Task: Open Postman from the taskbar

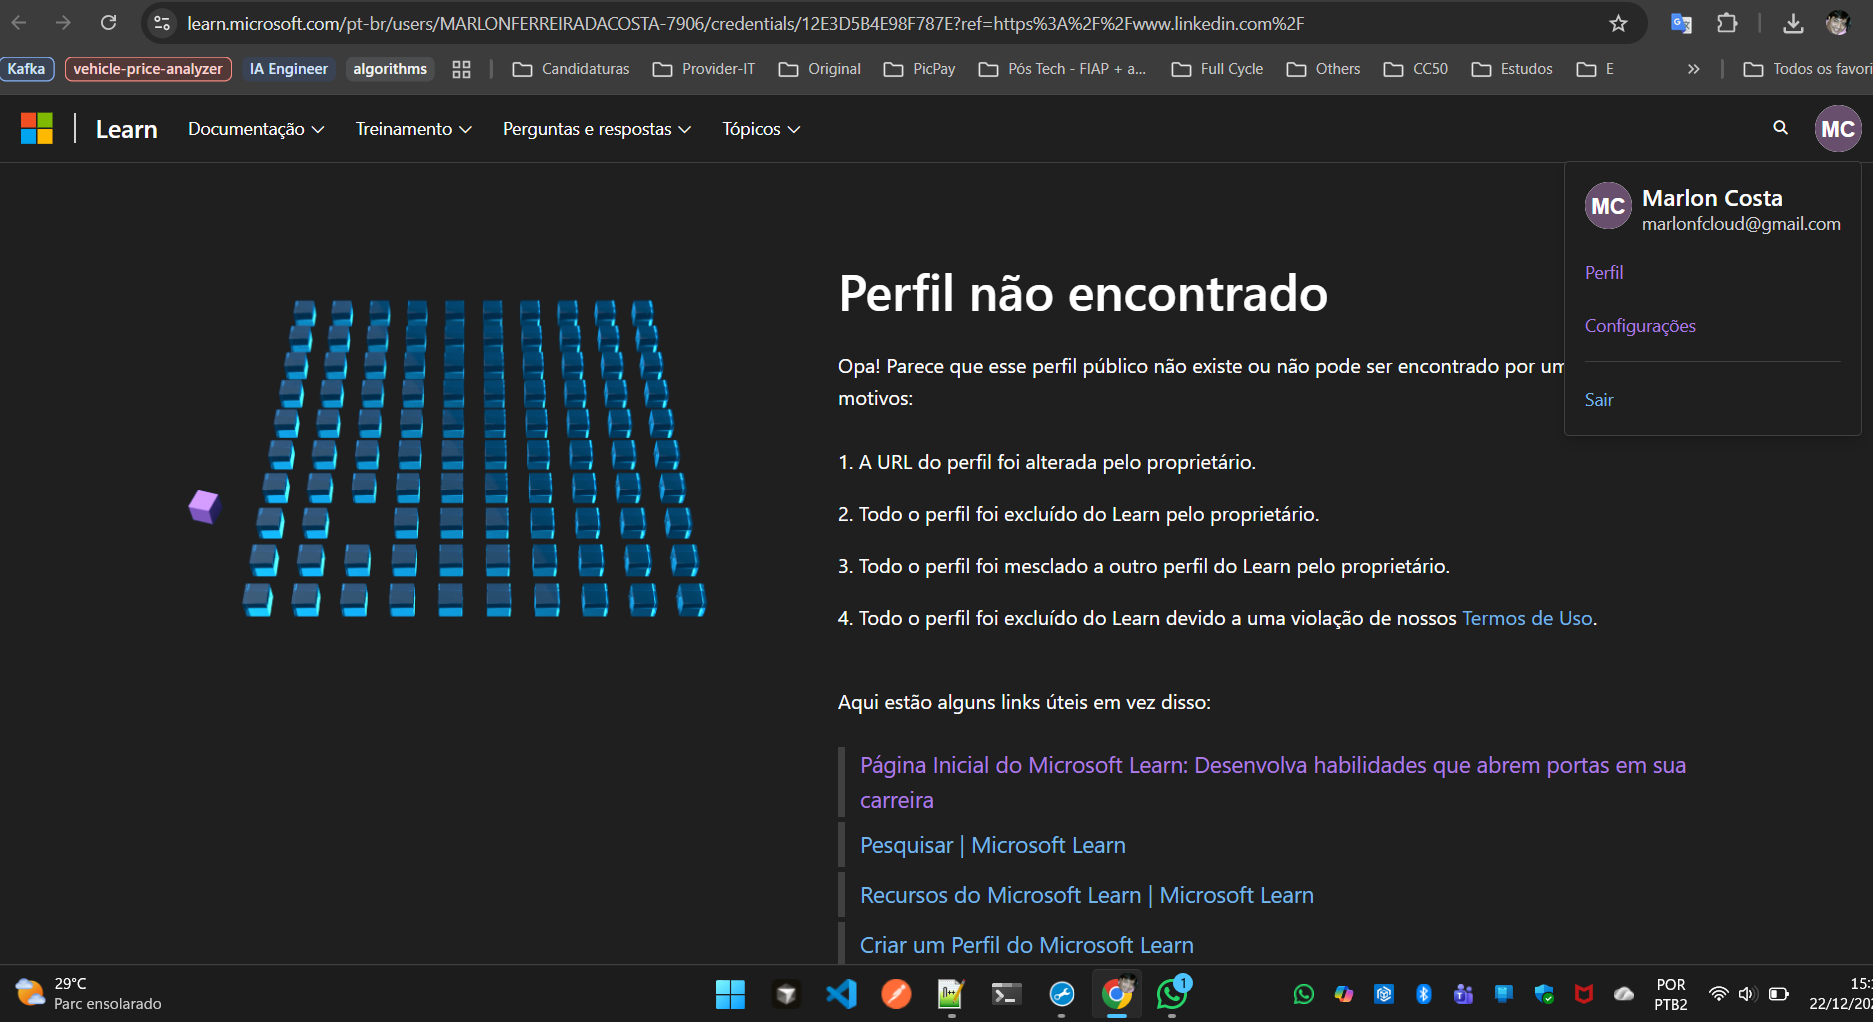Action: (x=896, y=994)
